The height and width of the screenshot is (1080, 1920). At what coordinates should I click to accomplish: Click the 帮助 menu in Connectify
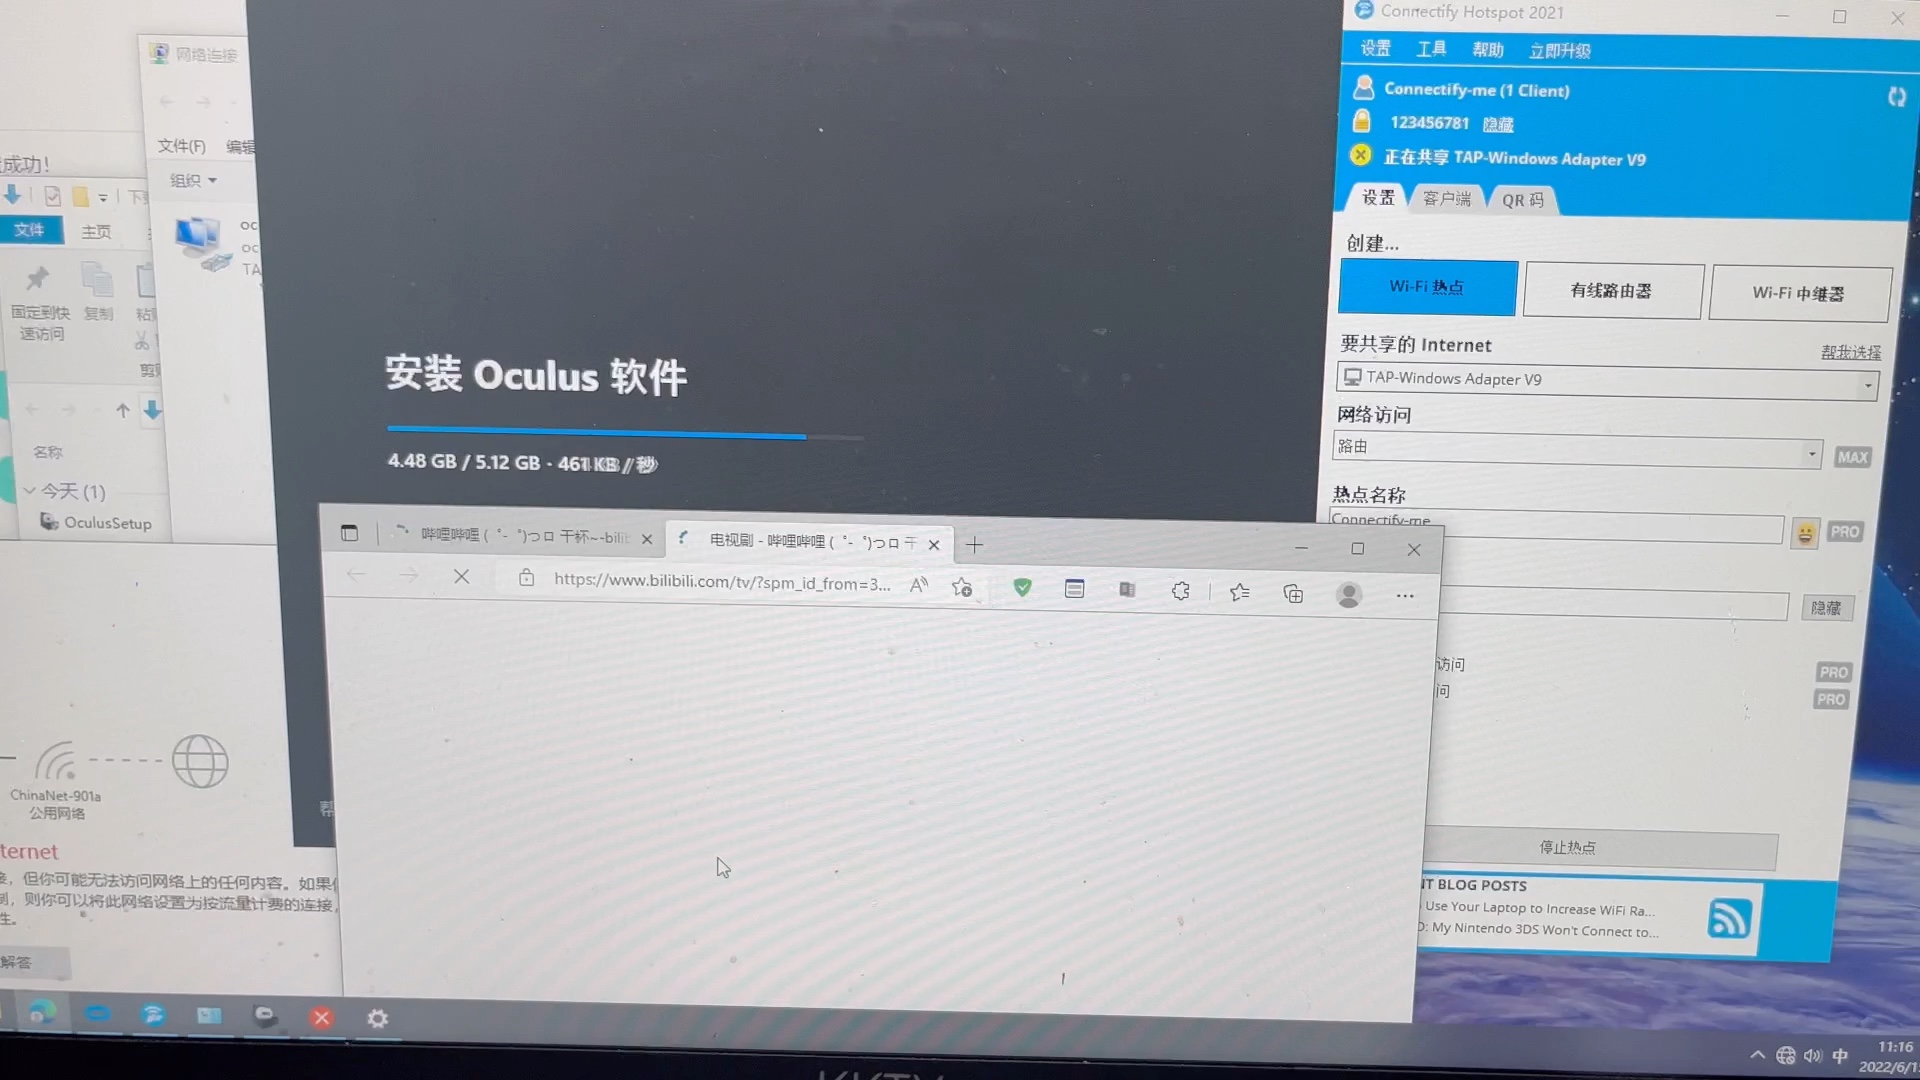[x=1487, y=49]
